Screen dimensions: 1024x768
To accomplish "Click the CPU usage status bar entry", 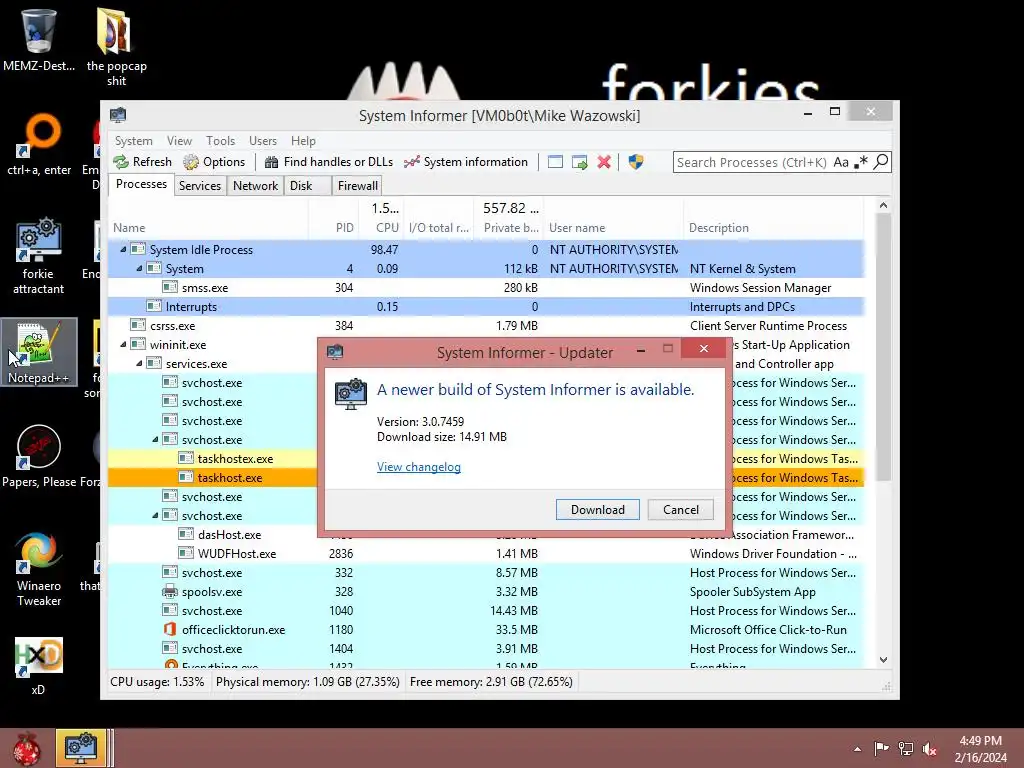I will [x=157, y=682].
